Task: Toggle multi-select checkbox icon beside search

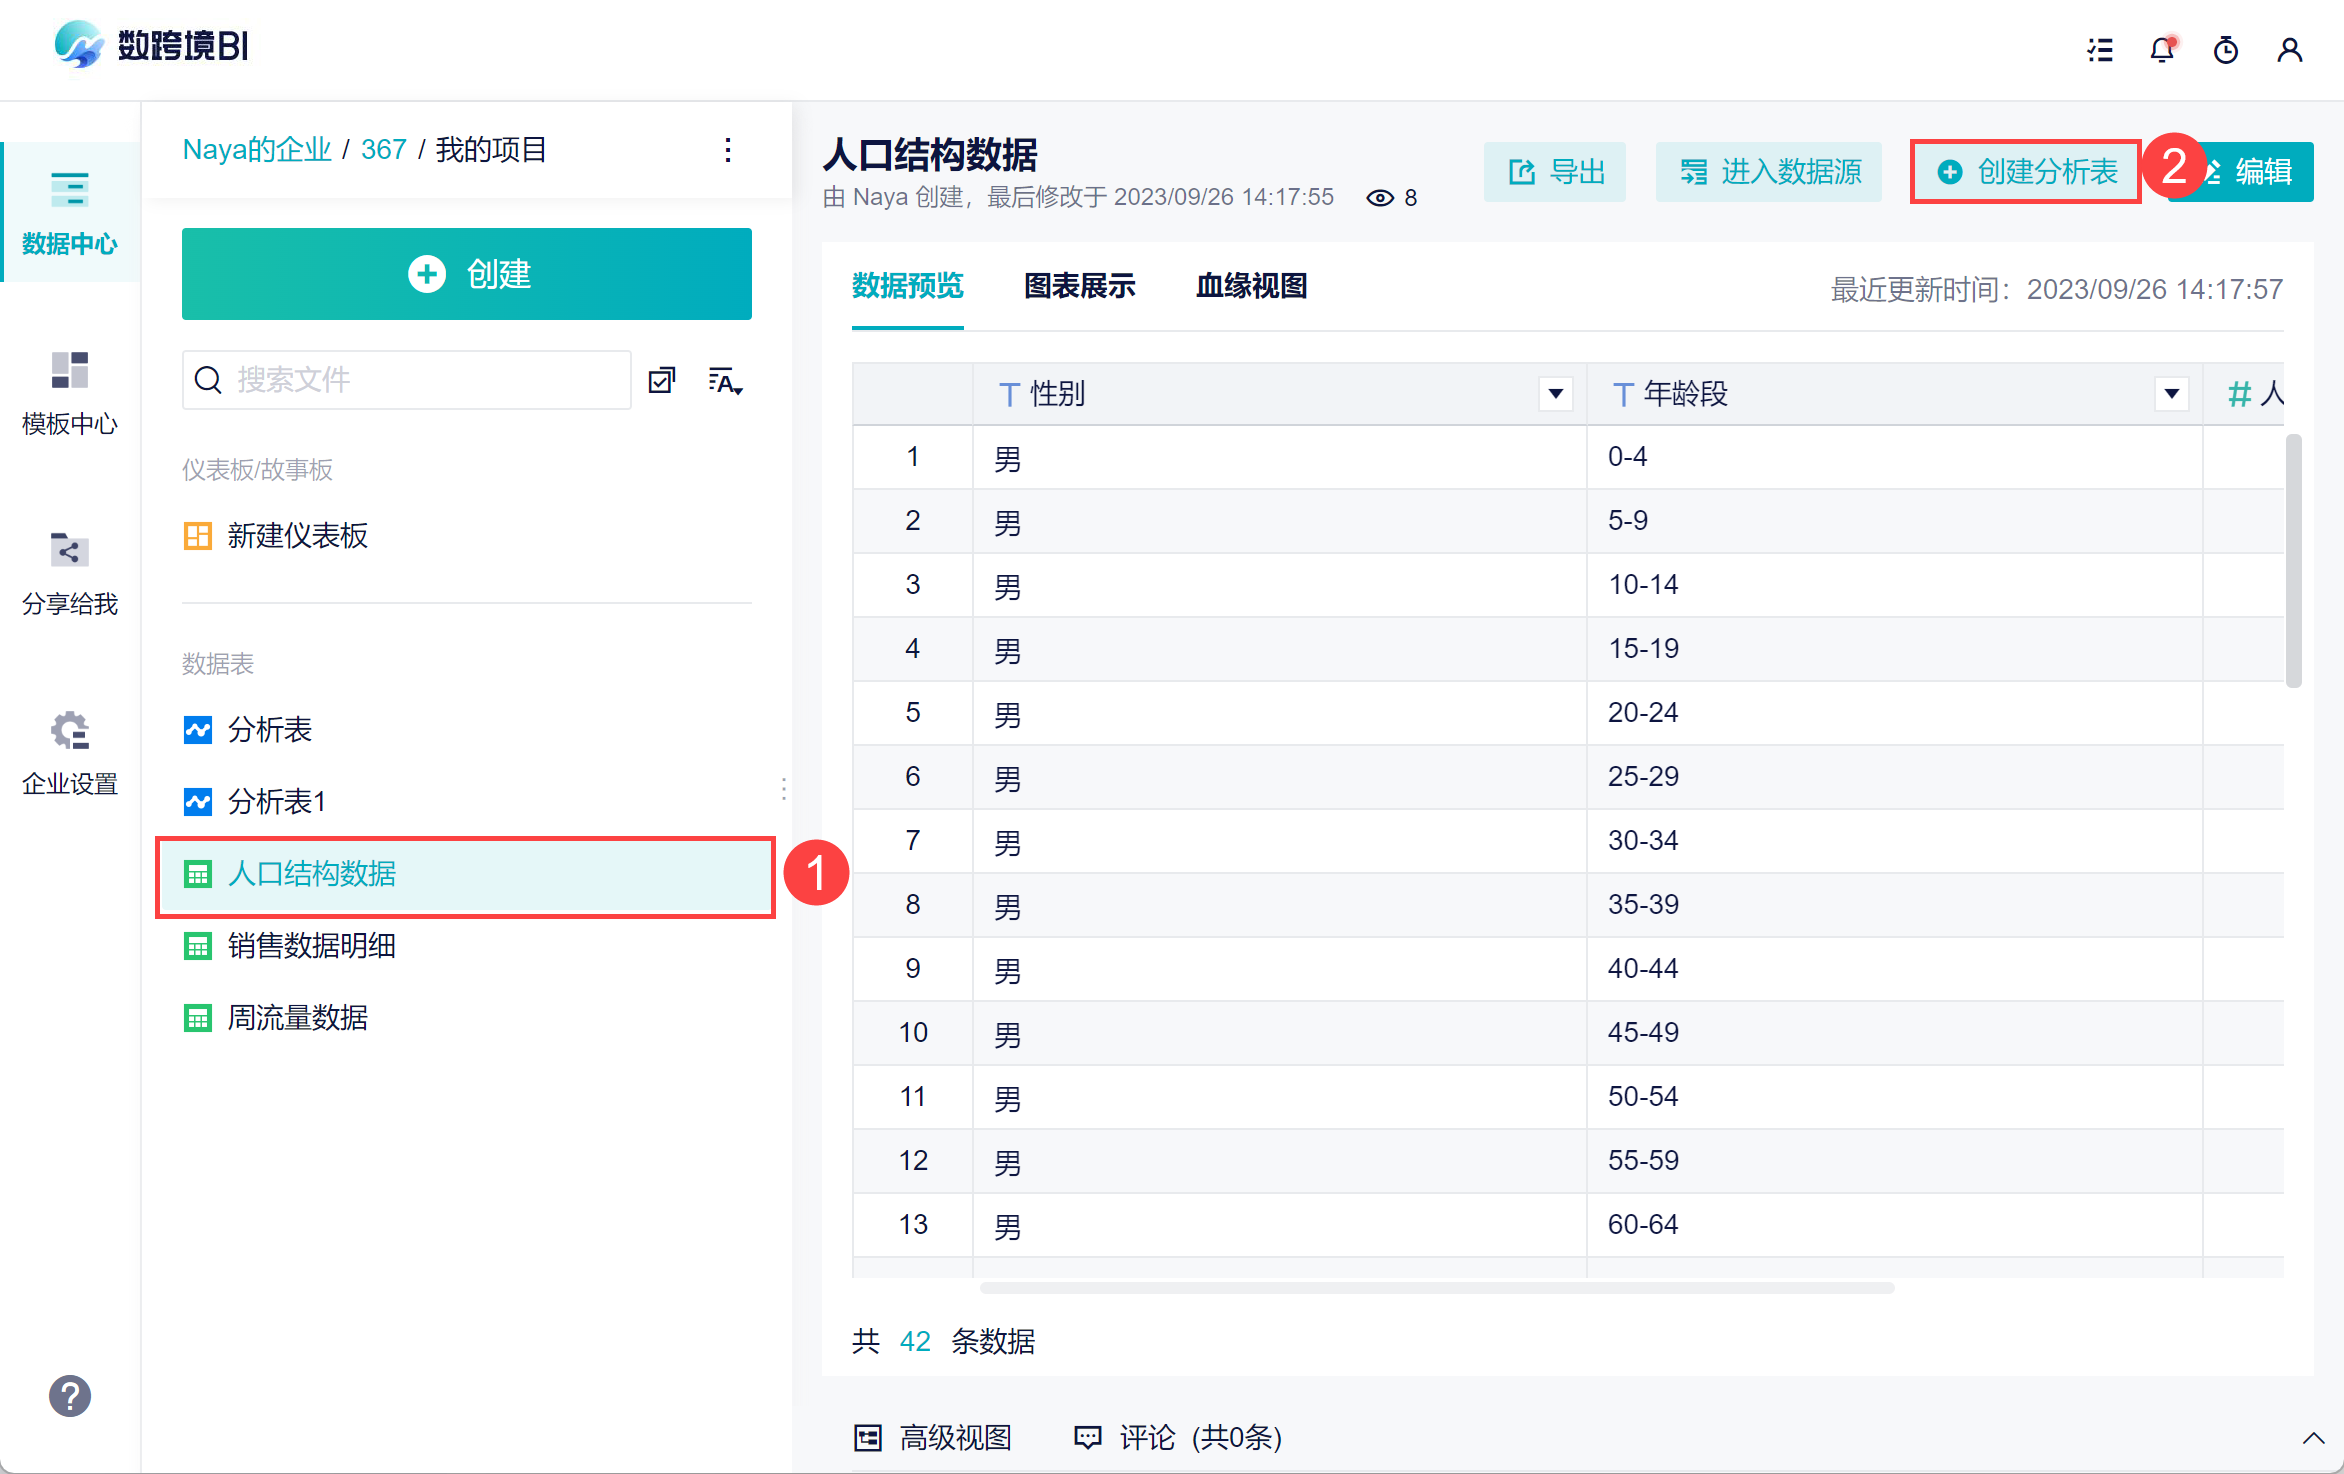Action: pyautogui.click(x=662, y=380)
